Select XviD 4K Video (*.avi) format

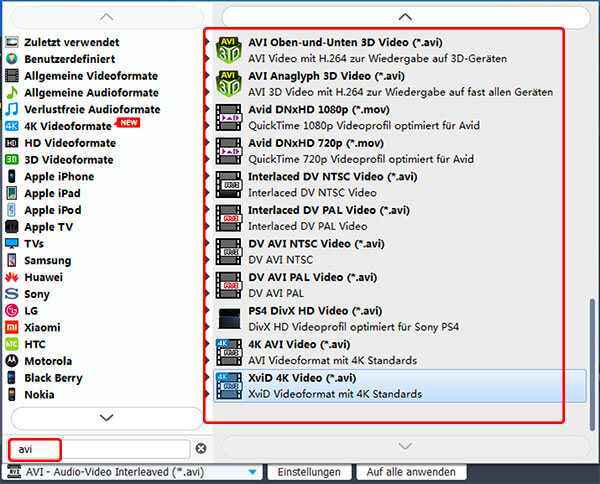pos(400,386)
